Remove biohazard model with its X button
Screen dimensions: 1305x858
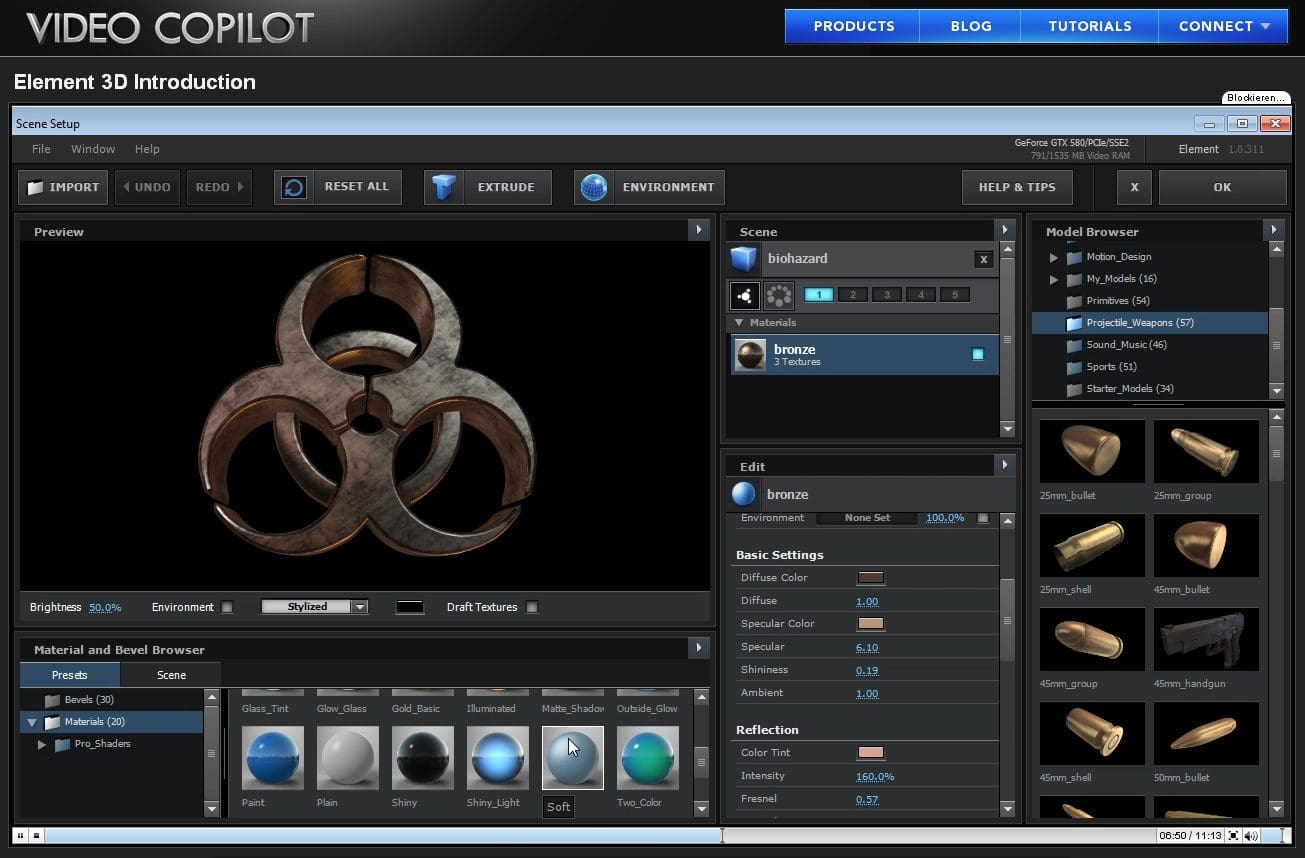click(984, 259)
